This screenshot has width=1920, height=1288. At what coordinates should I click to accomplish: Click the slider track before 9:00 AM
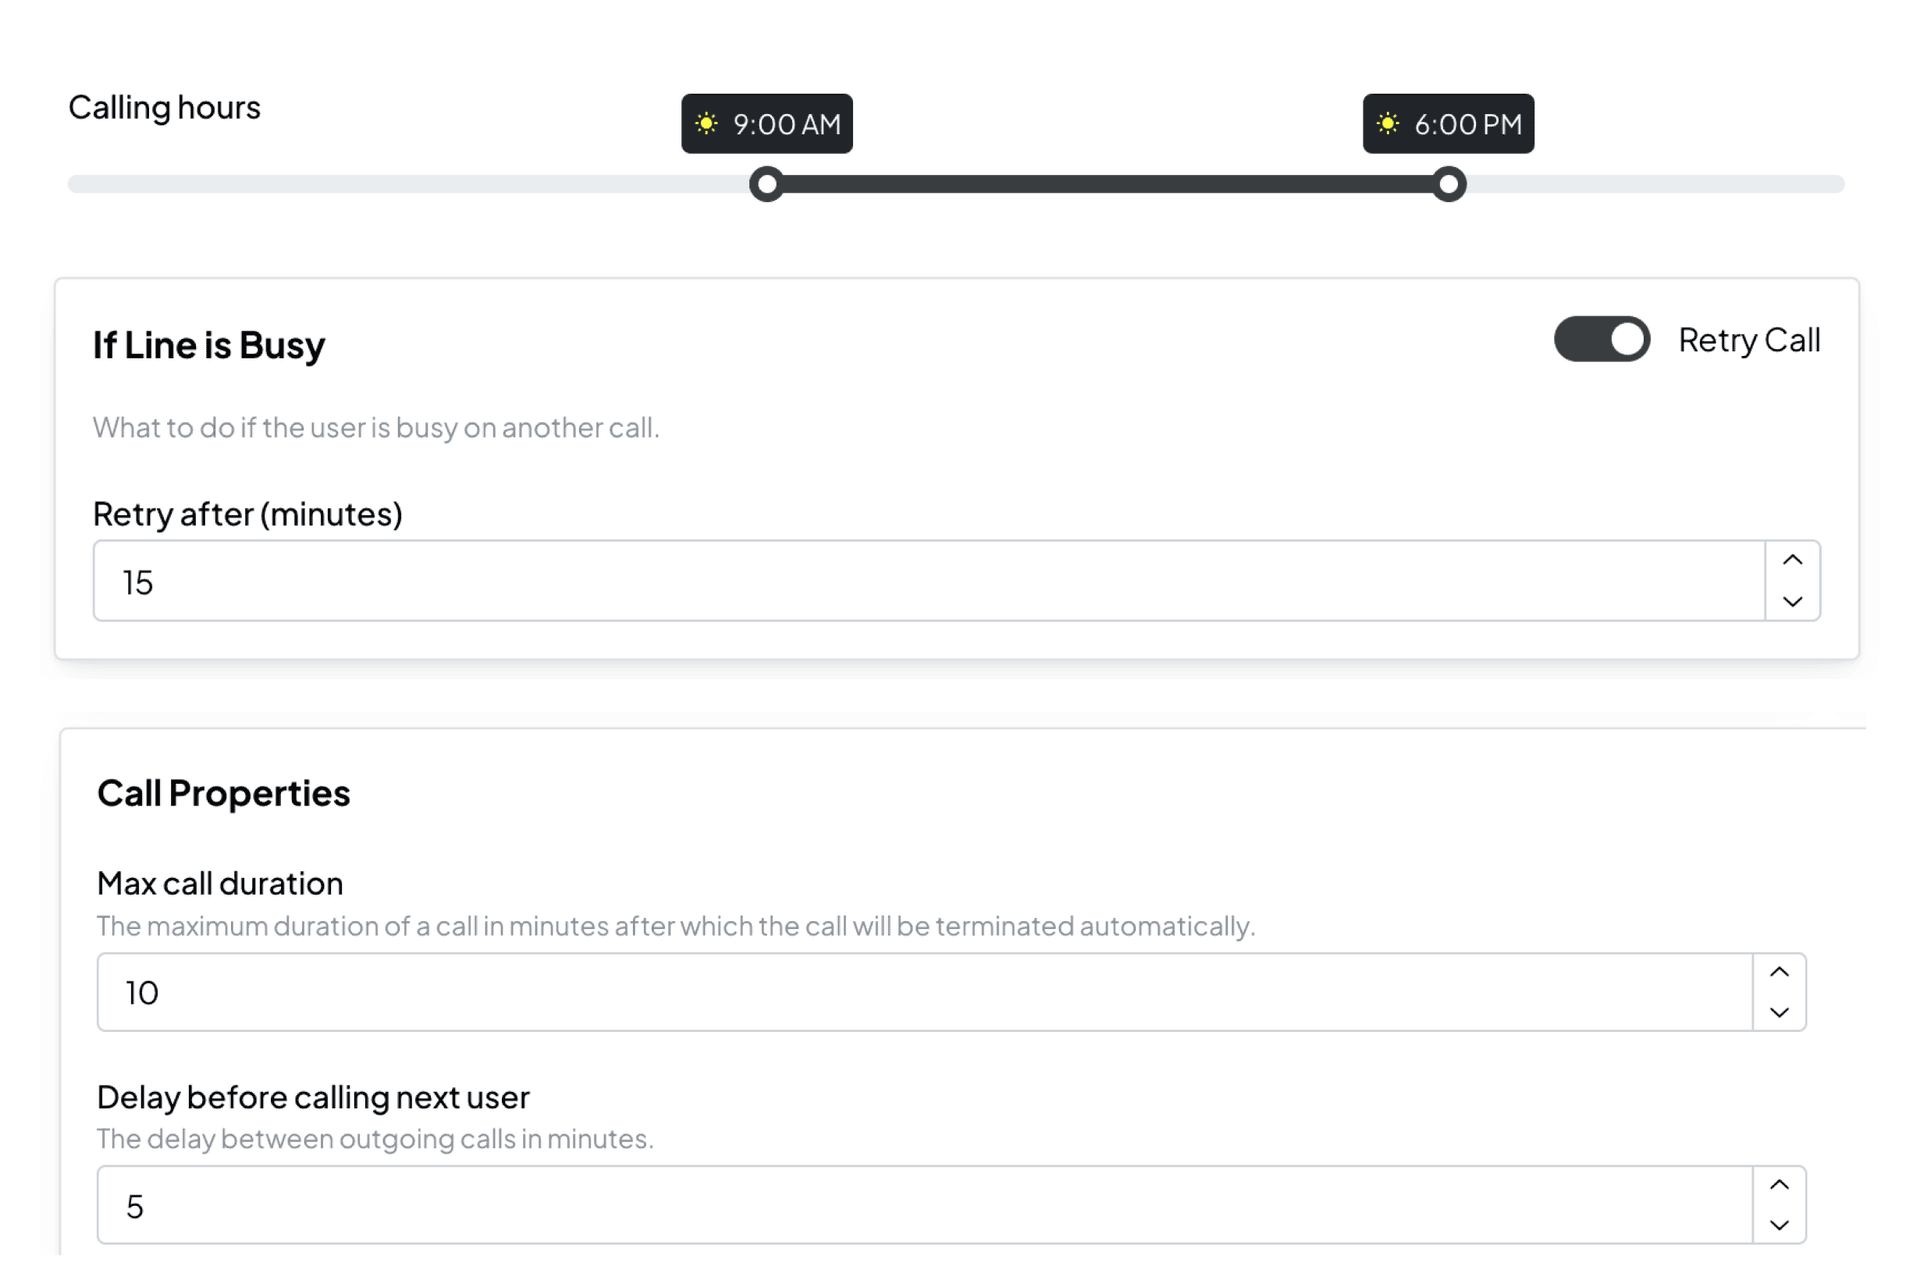pyautogui.click(x=400, y=185)
